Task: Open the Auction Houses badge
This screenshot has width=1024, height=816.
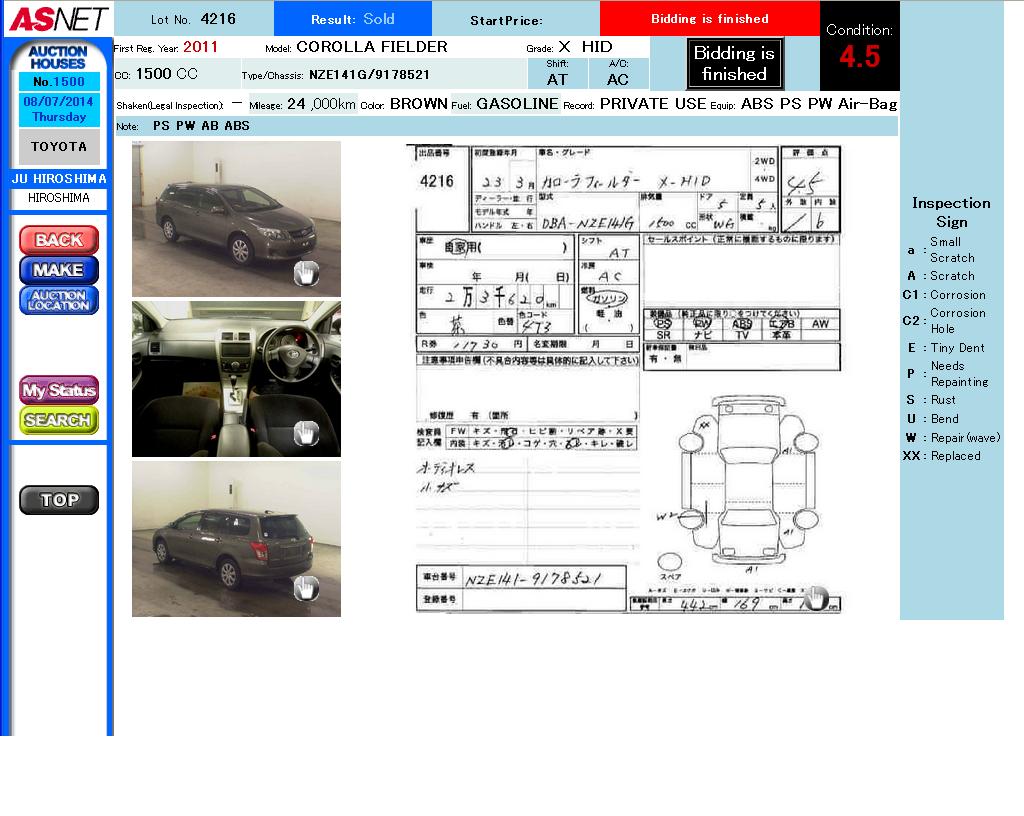Action: tap(58, 57)
